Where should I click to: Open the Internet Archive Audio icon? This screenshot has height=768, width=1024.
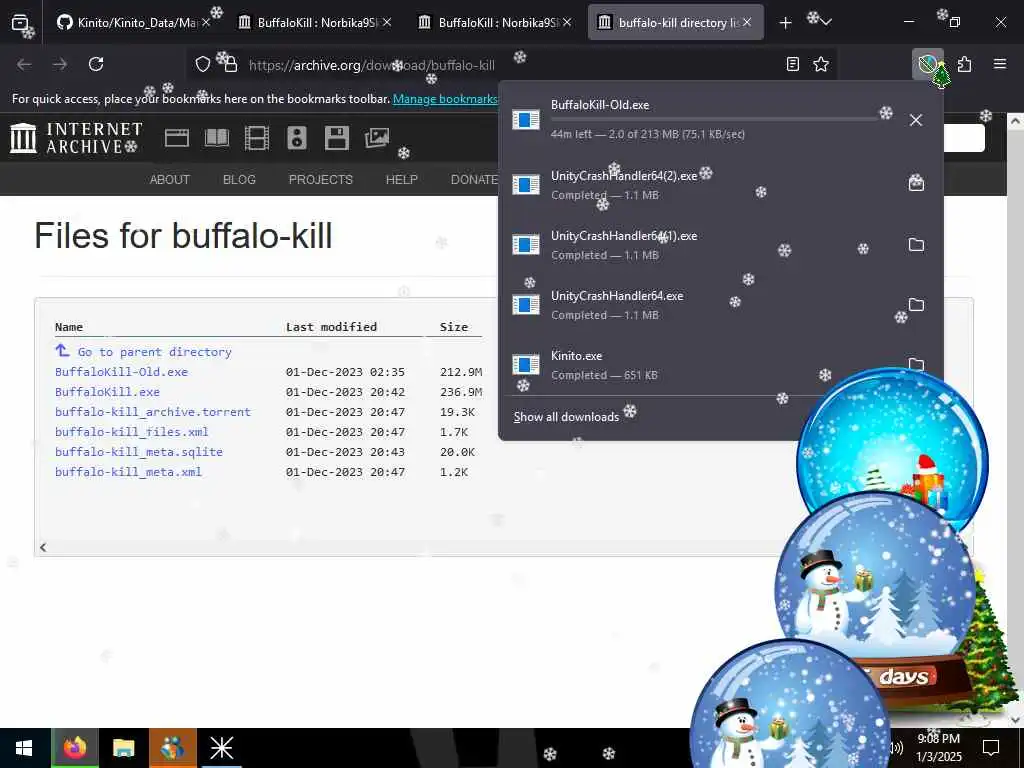click(x=297, y=138)
